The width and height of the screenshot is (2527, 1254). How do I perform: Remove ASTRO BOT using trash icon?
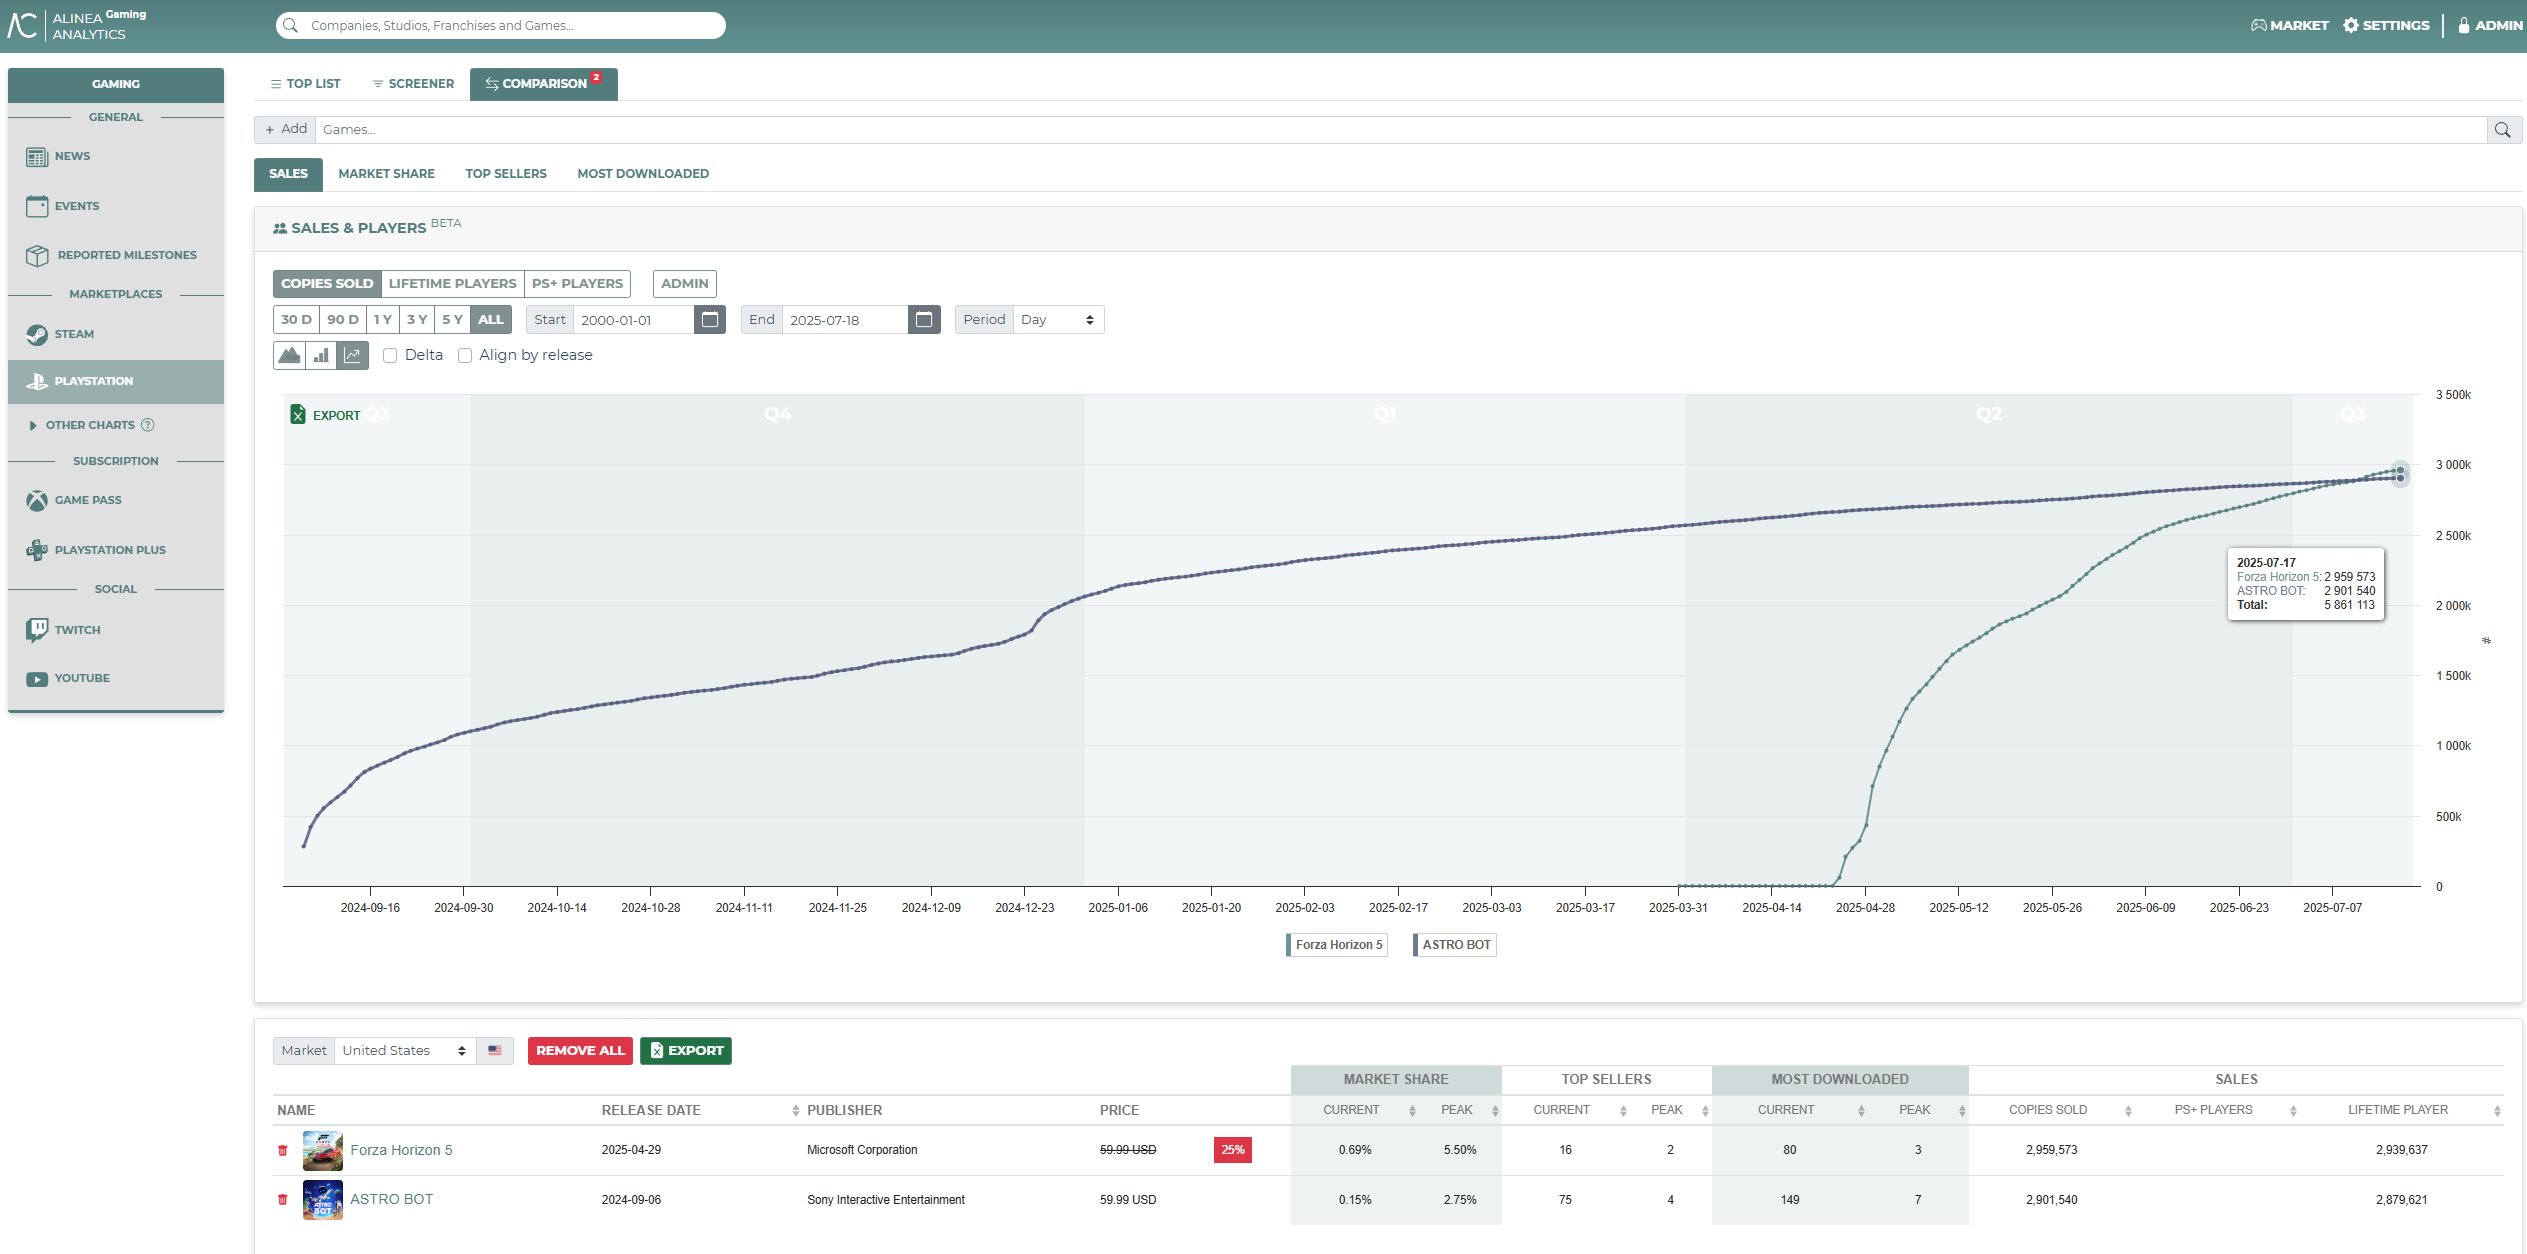click(x=283, y=1200)
